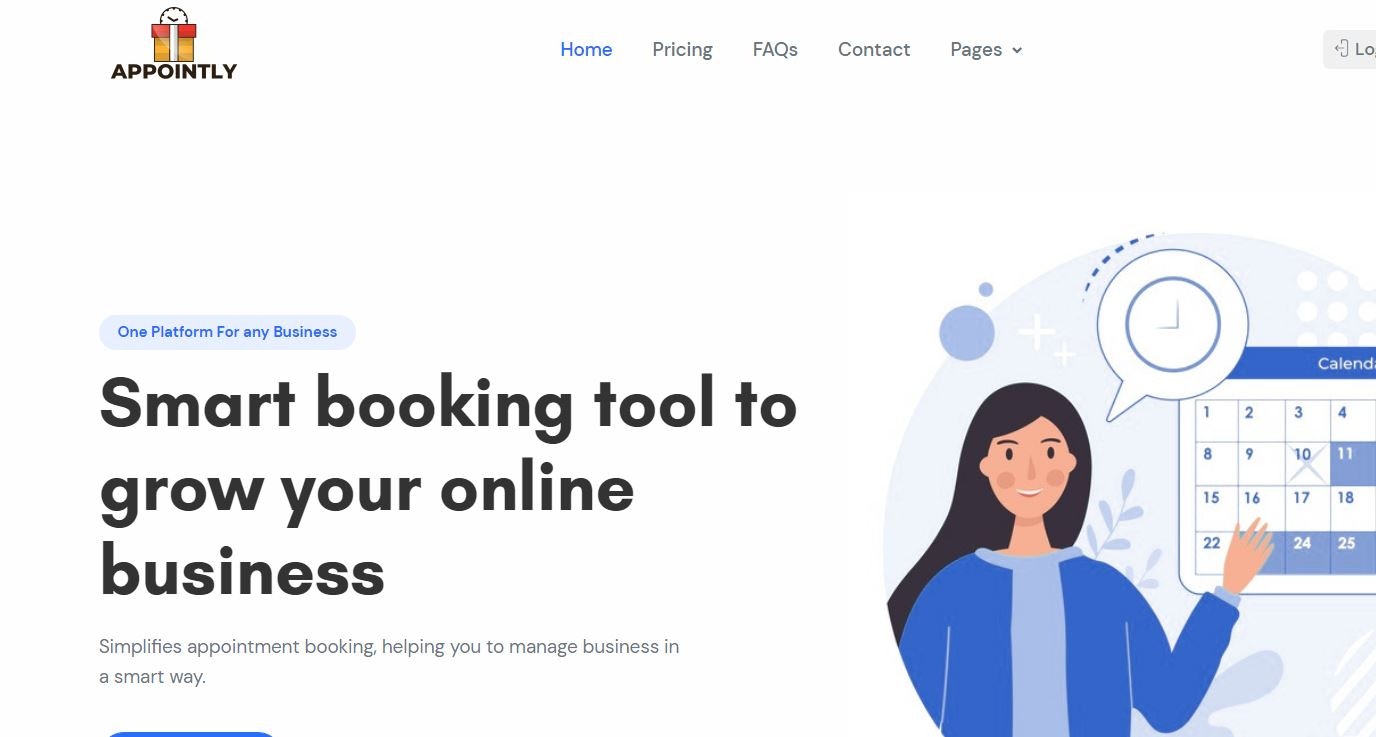The height and width of the screenshot is (737, 1376).
Task: Open the FAQs link
Action: click(x=775, y=49)
